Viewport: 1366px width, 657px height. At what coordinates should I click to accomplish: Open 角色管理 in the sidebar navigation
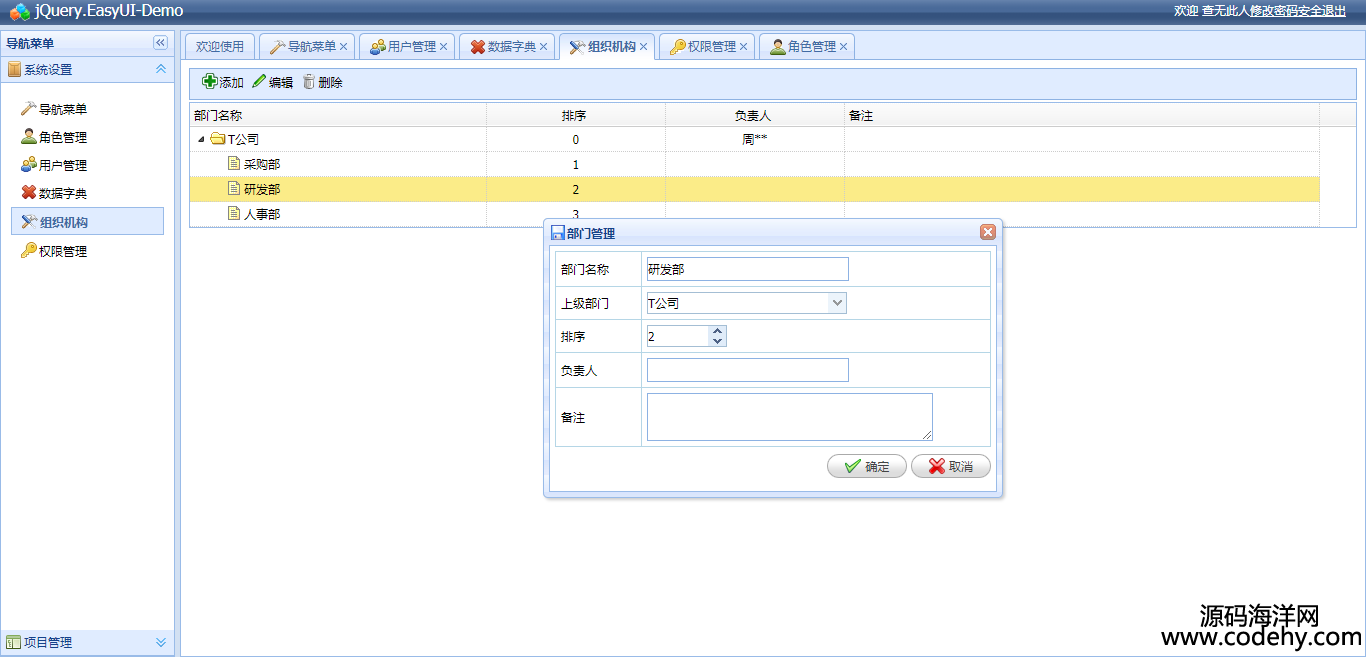(62, 138)
